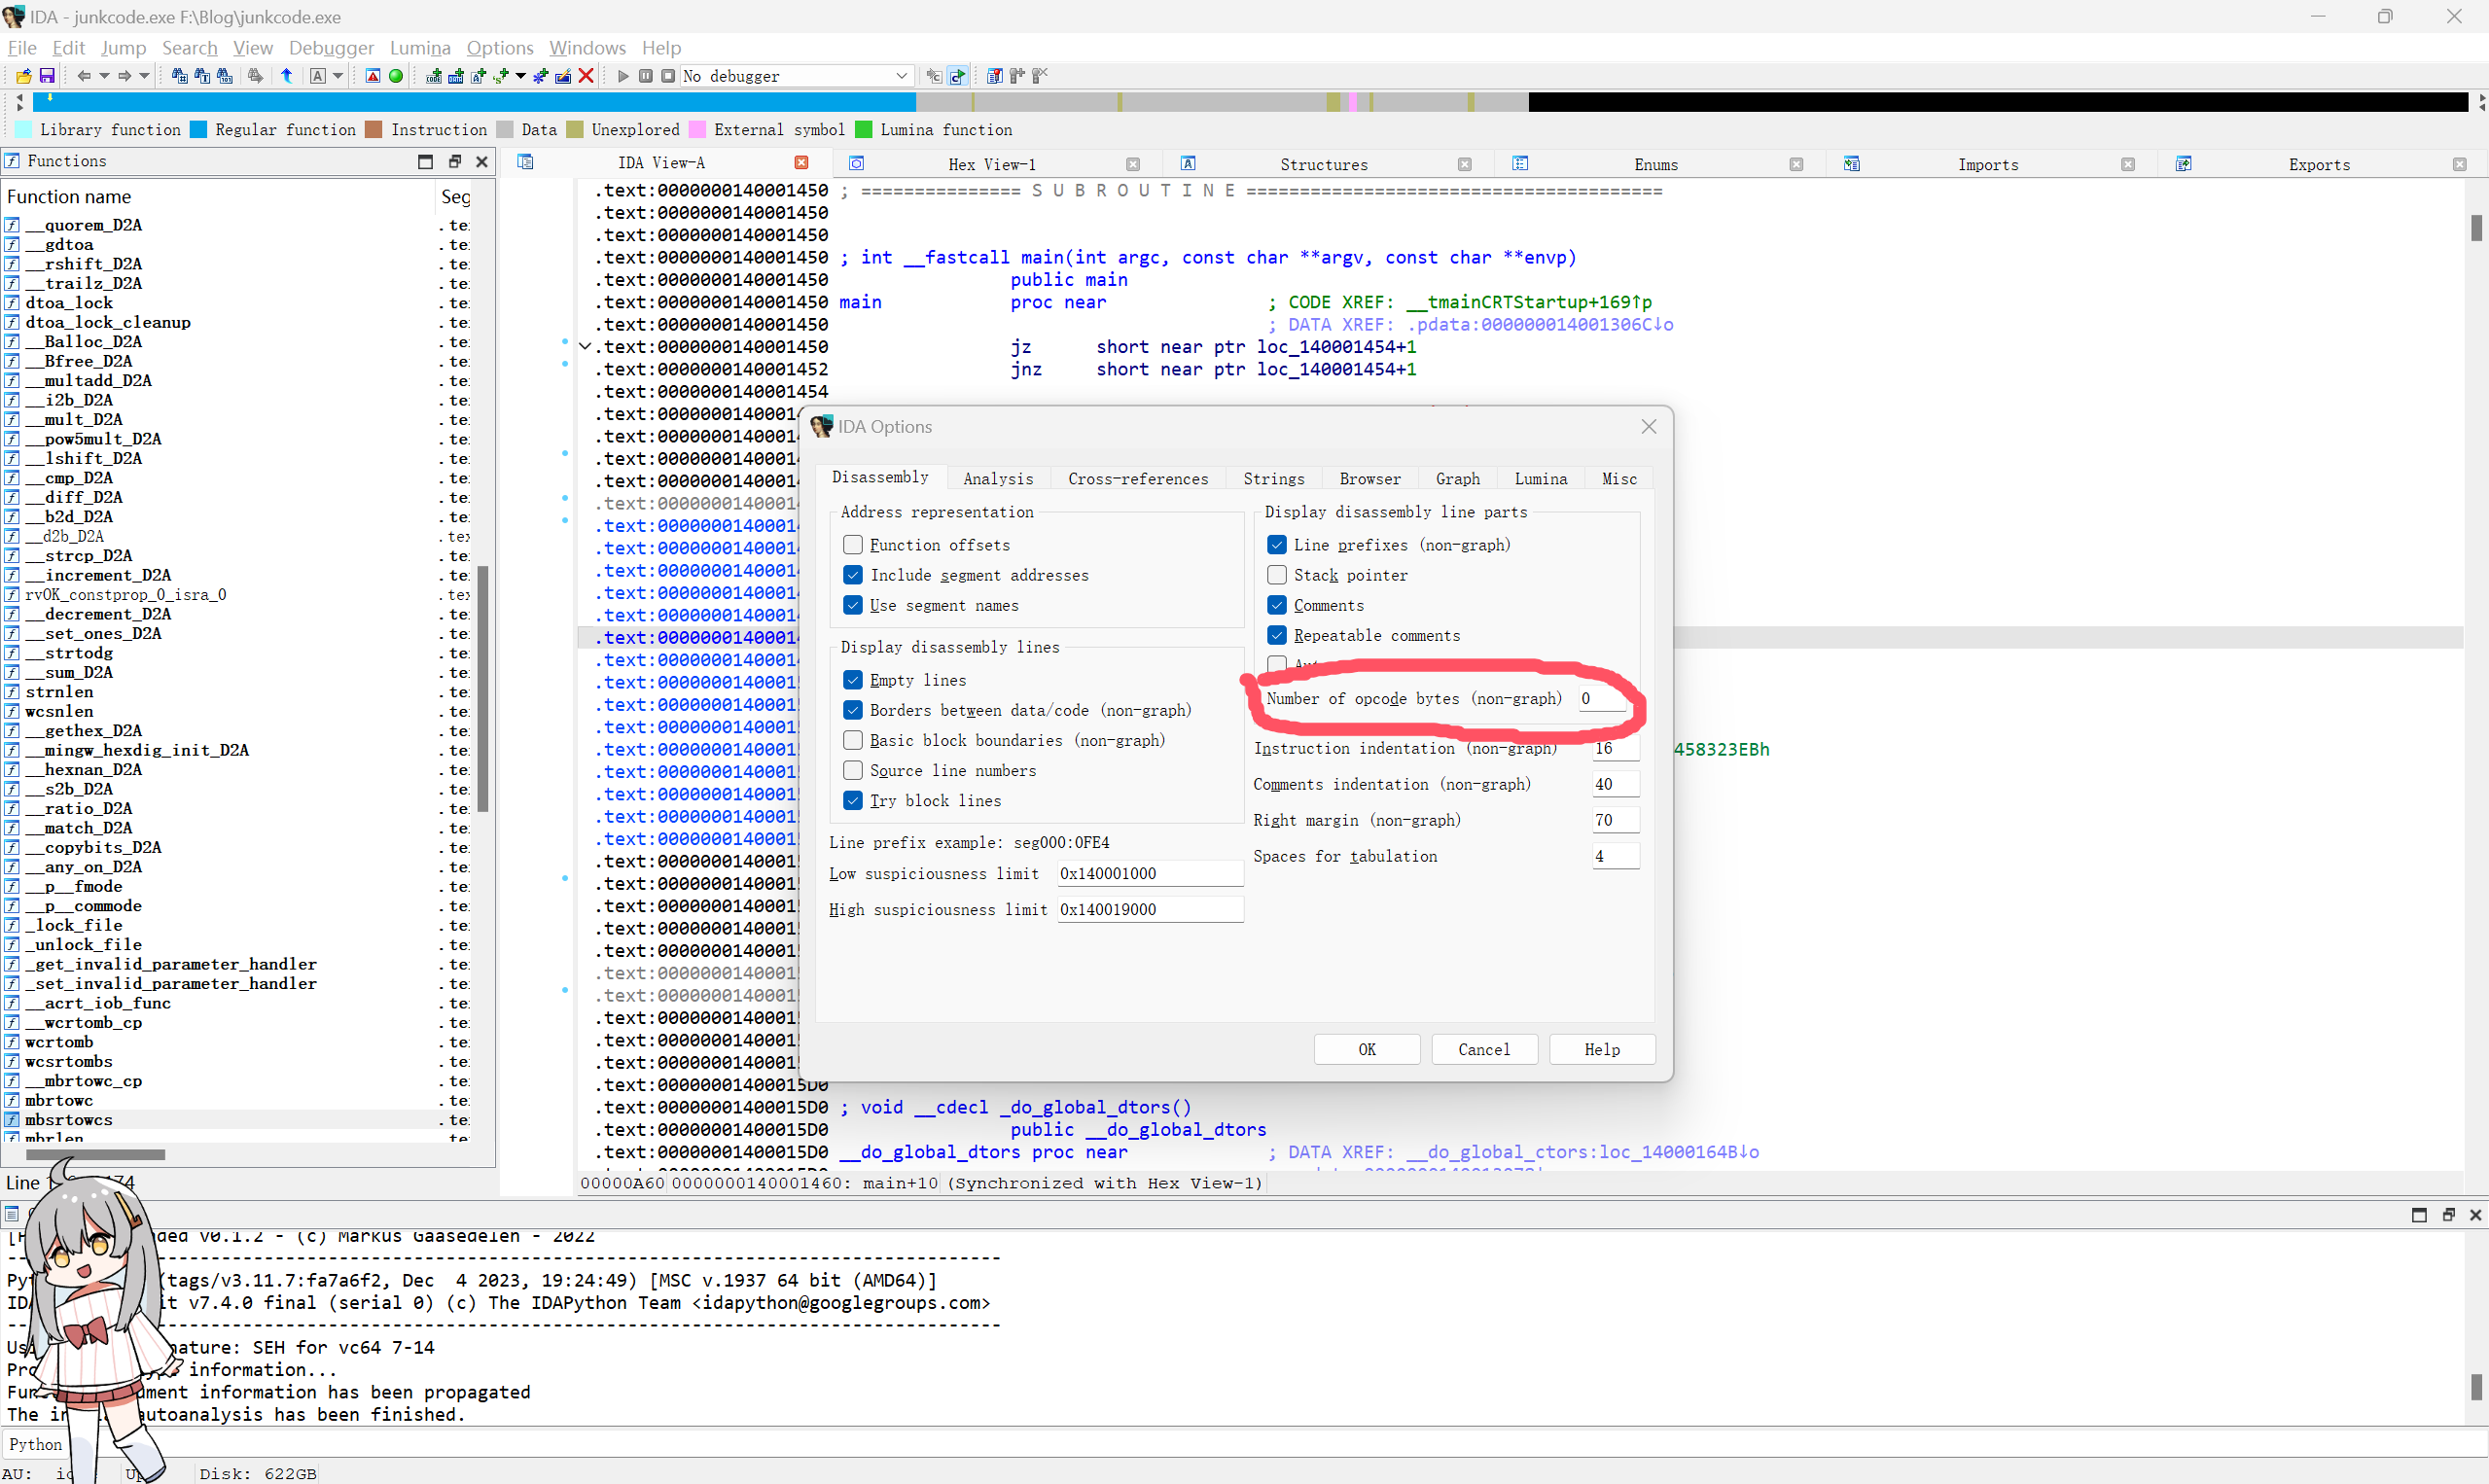The width and height of the screenshot is (2489, 1484).
Task: Start the process with the play icon
Action: click(623, 76)
